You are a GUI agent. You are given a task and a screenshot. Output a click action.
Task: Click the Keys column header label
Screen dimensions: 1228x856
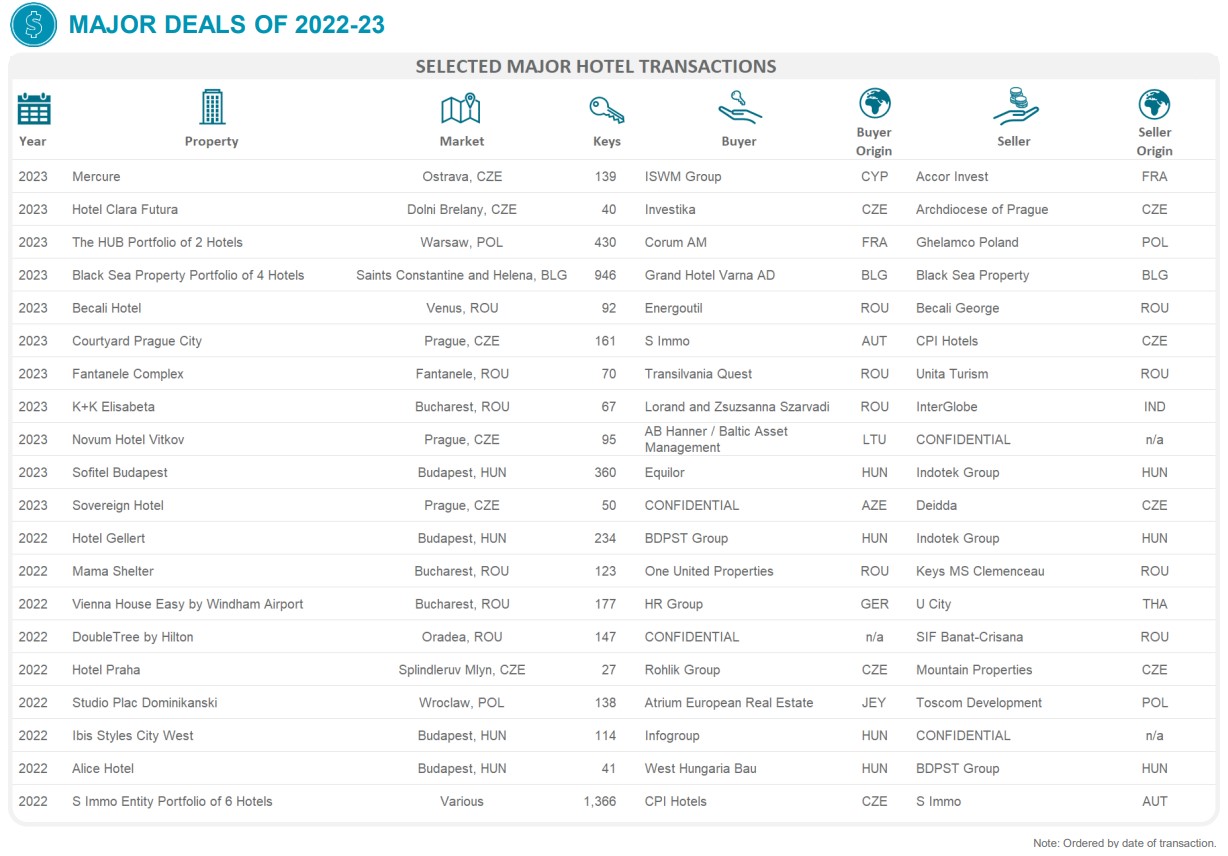[606, 141]
